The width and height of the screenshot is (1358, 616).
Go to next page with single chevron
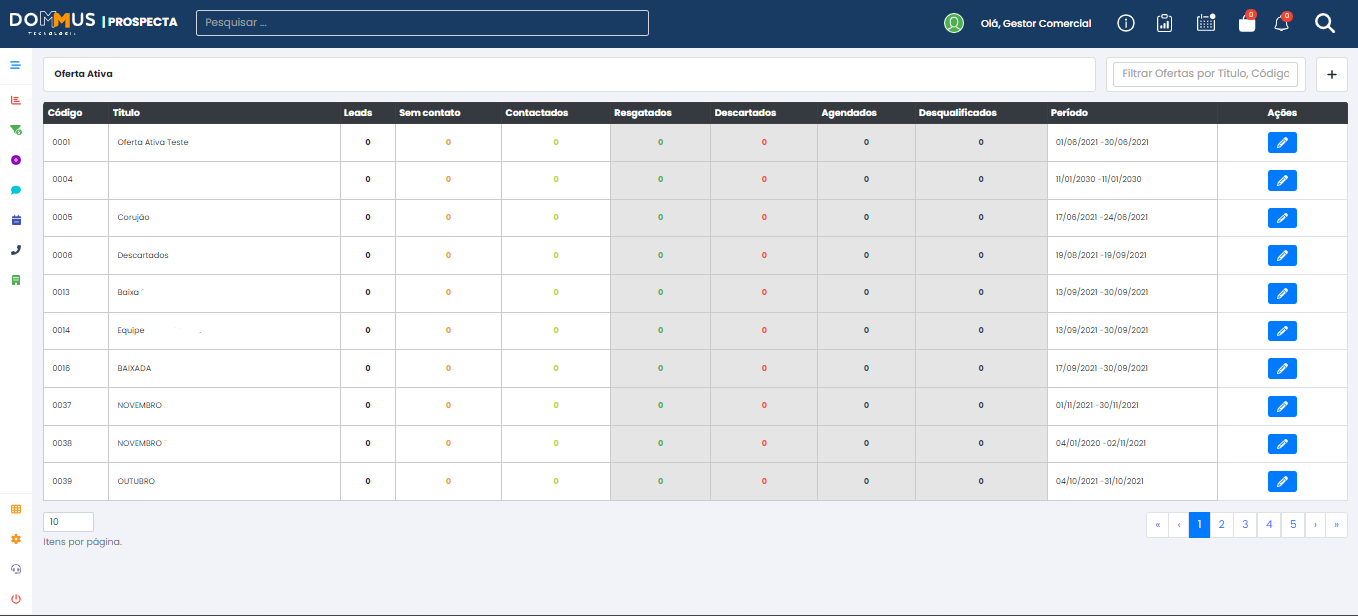(x=1314, y=524)
